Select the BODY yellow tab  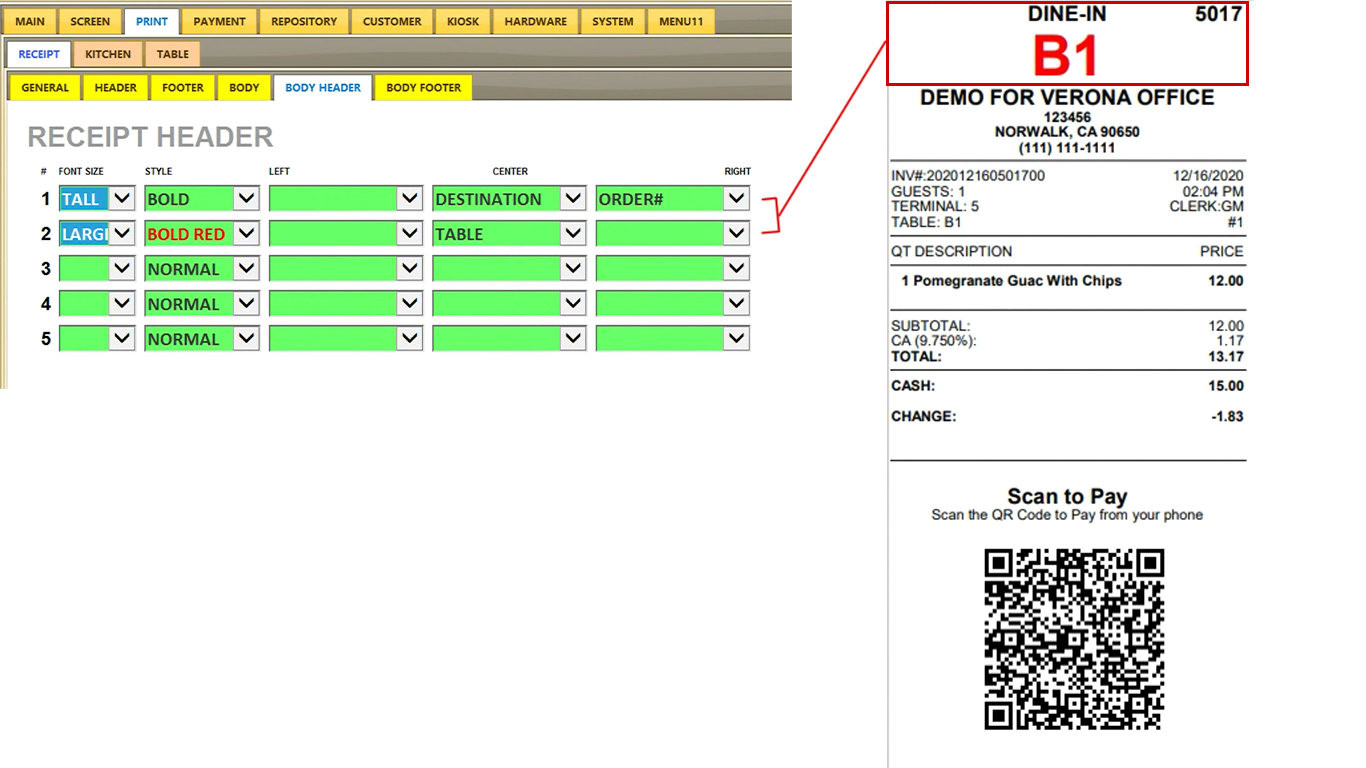point(244,88)
